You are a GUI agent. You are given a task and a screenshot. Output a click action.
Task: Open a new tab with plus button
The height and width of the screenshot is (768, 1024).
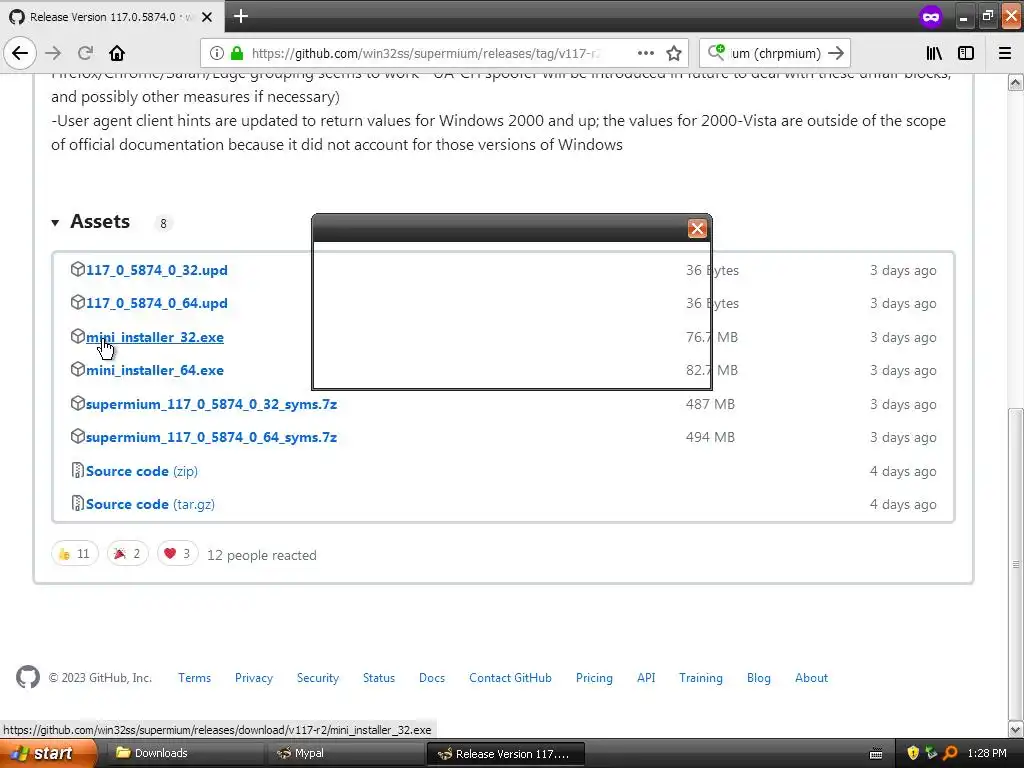tap(240, 16)
